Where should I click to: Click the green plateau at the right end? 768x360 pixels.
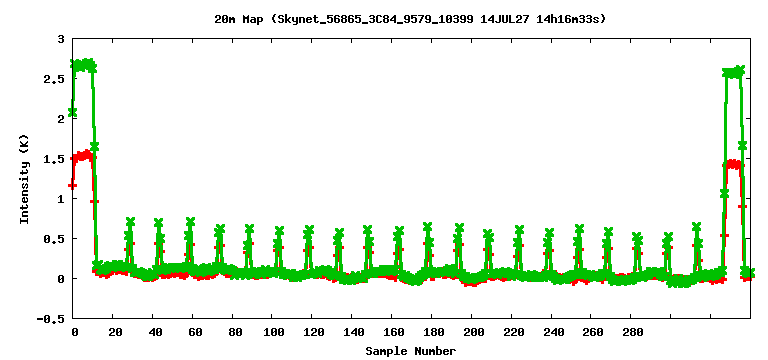[733, 72]
